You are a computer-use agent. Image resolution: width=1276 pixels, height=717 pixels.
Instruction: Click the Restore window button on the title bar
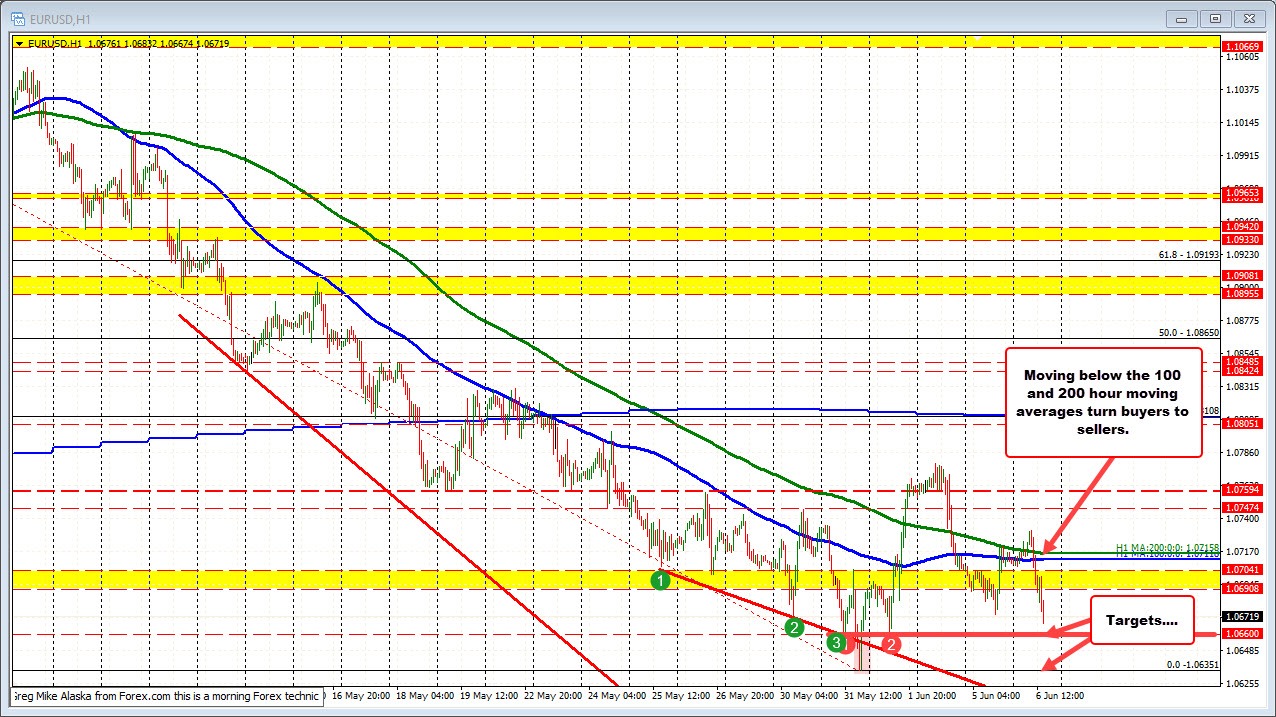tap(1214, 17)
